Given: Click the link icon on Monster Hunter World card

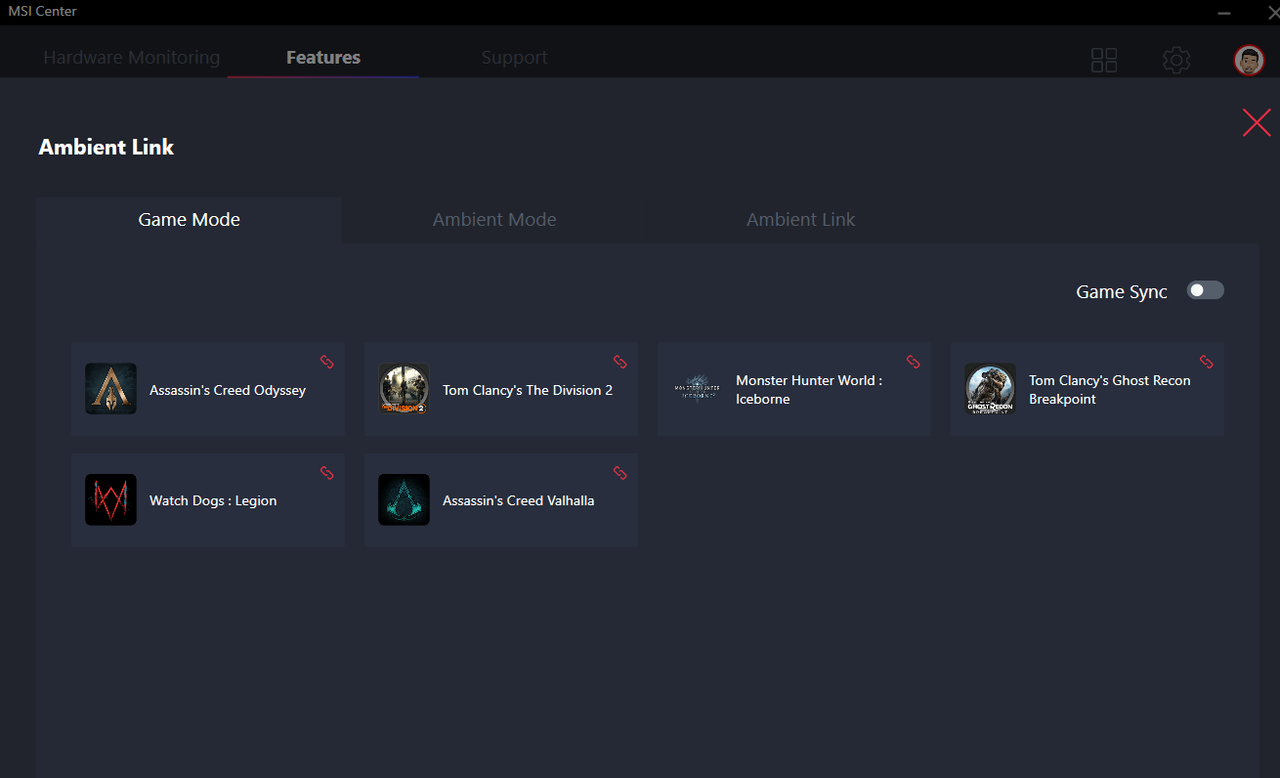Looking at the screenshot, I should coord(913,362).
